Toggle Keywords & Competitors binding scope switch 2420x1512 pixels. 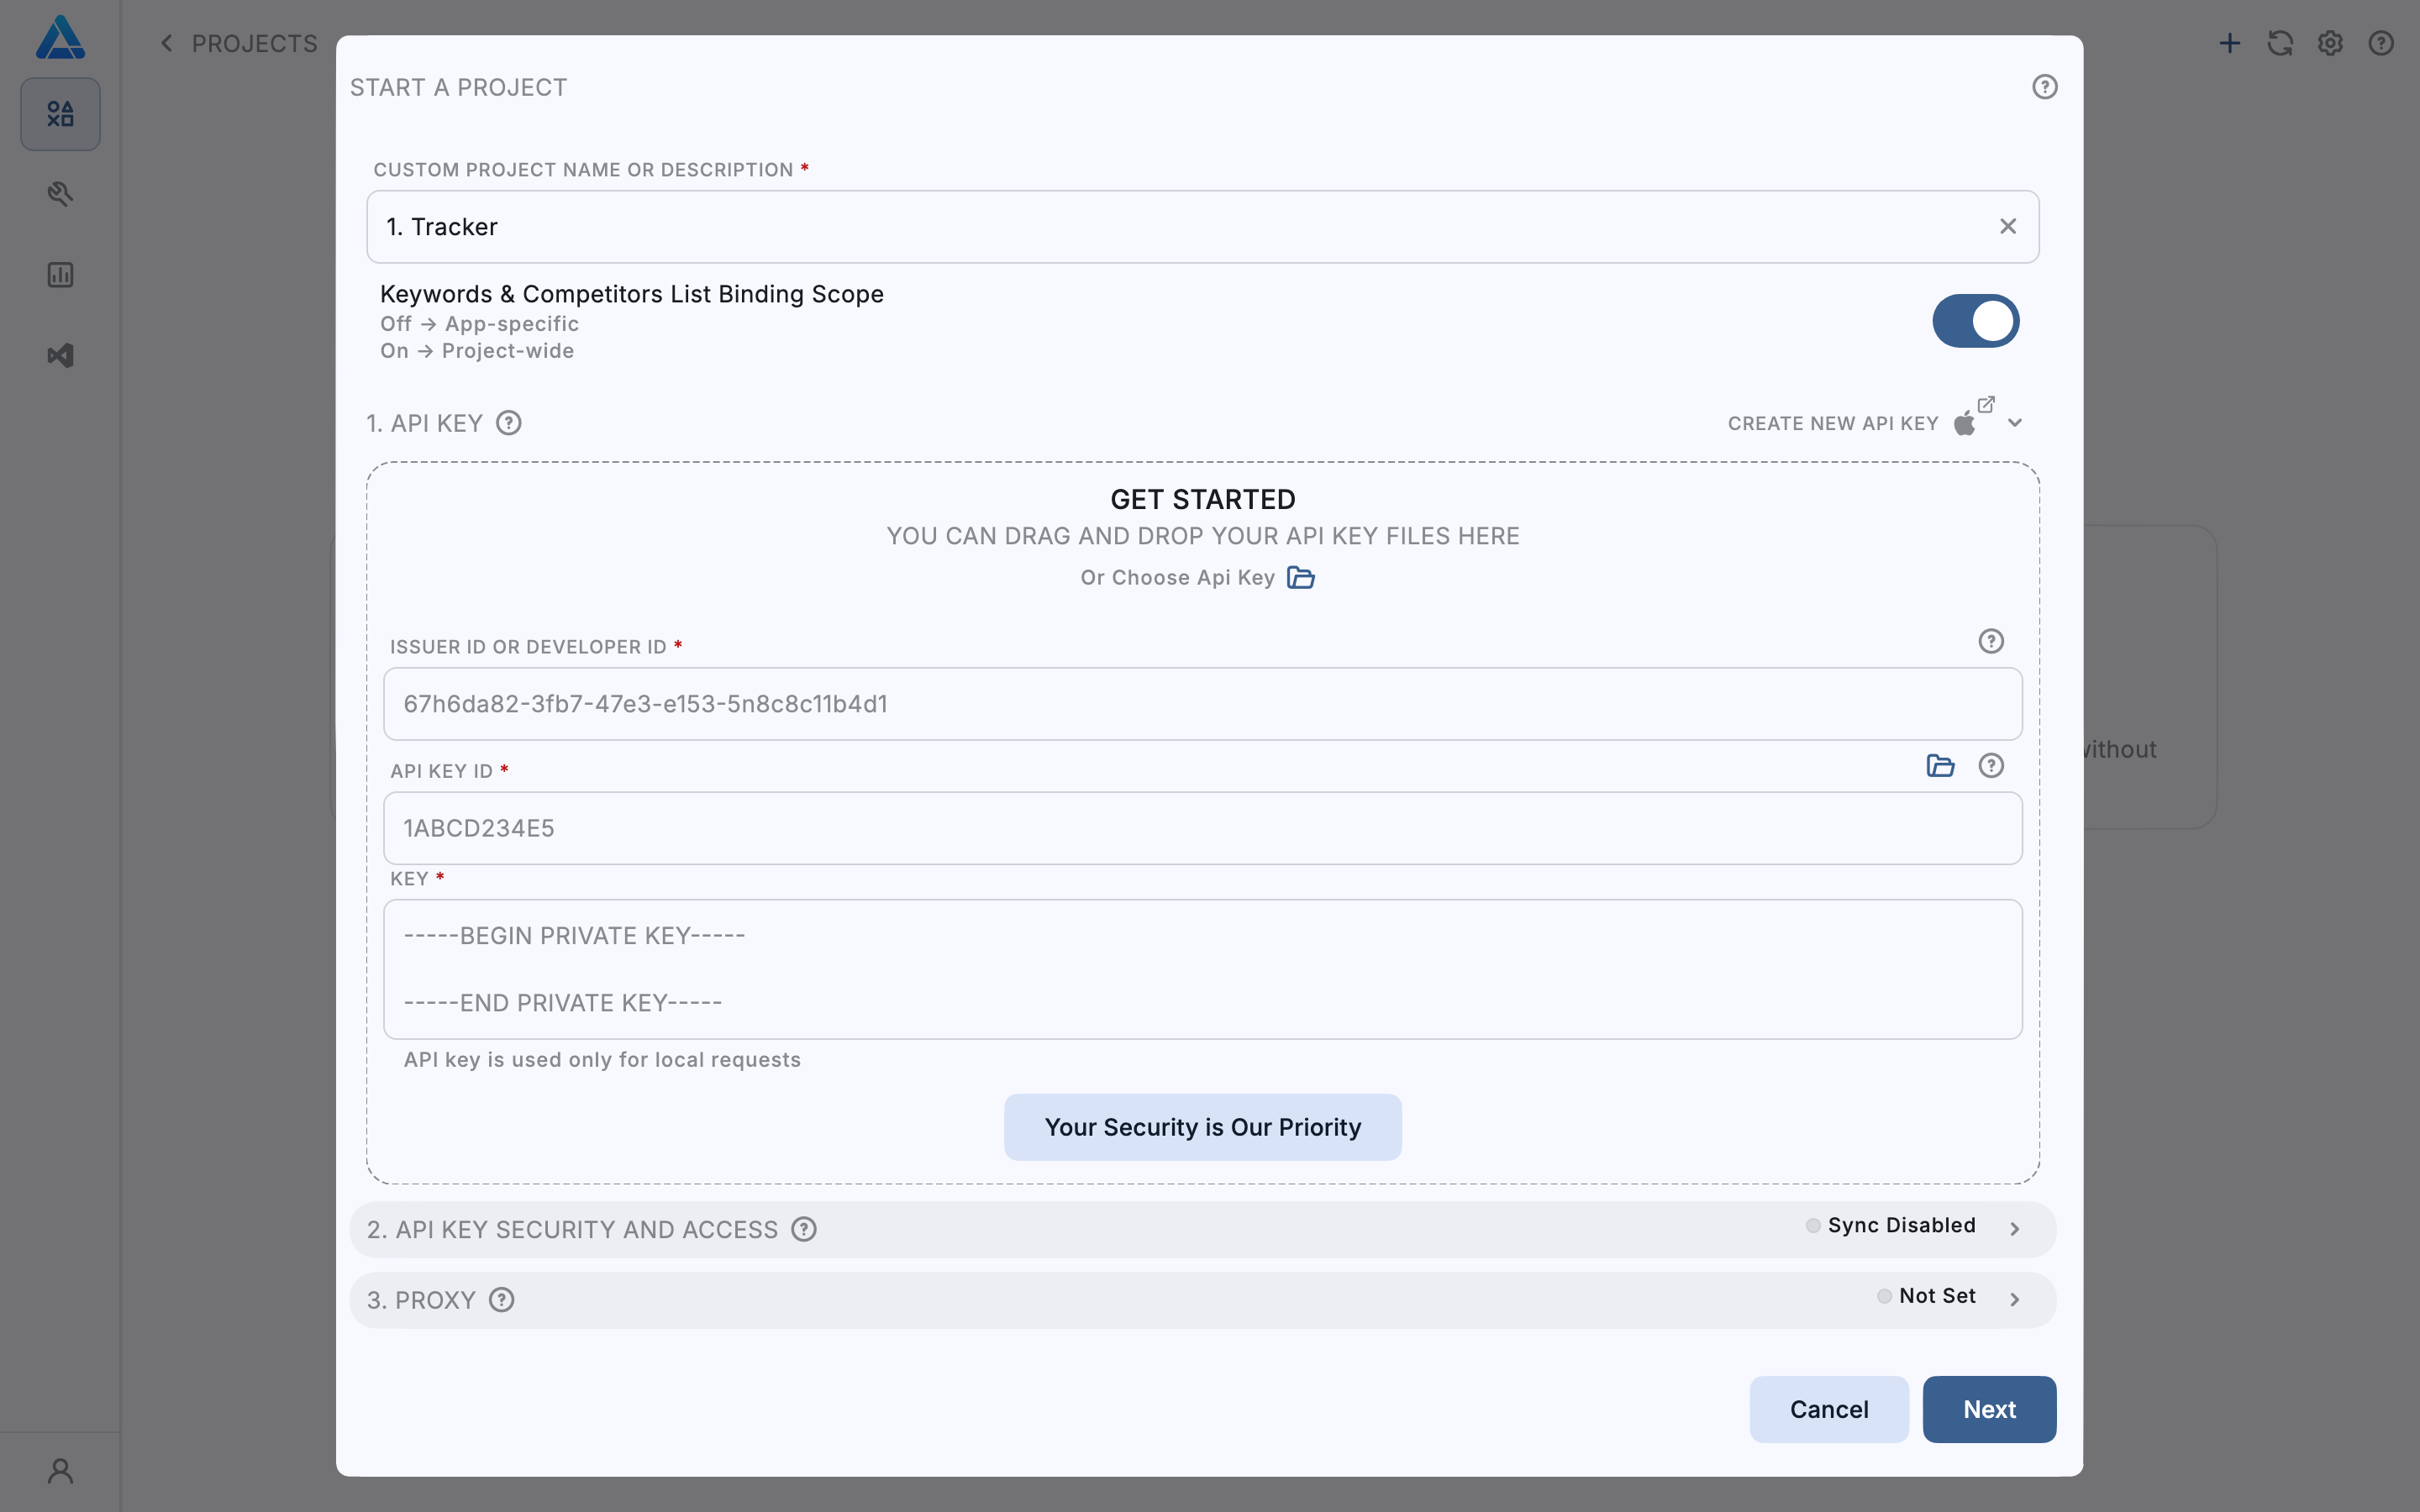[x=1975, y=321]
